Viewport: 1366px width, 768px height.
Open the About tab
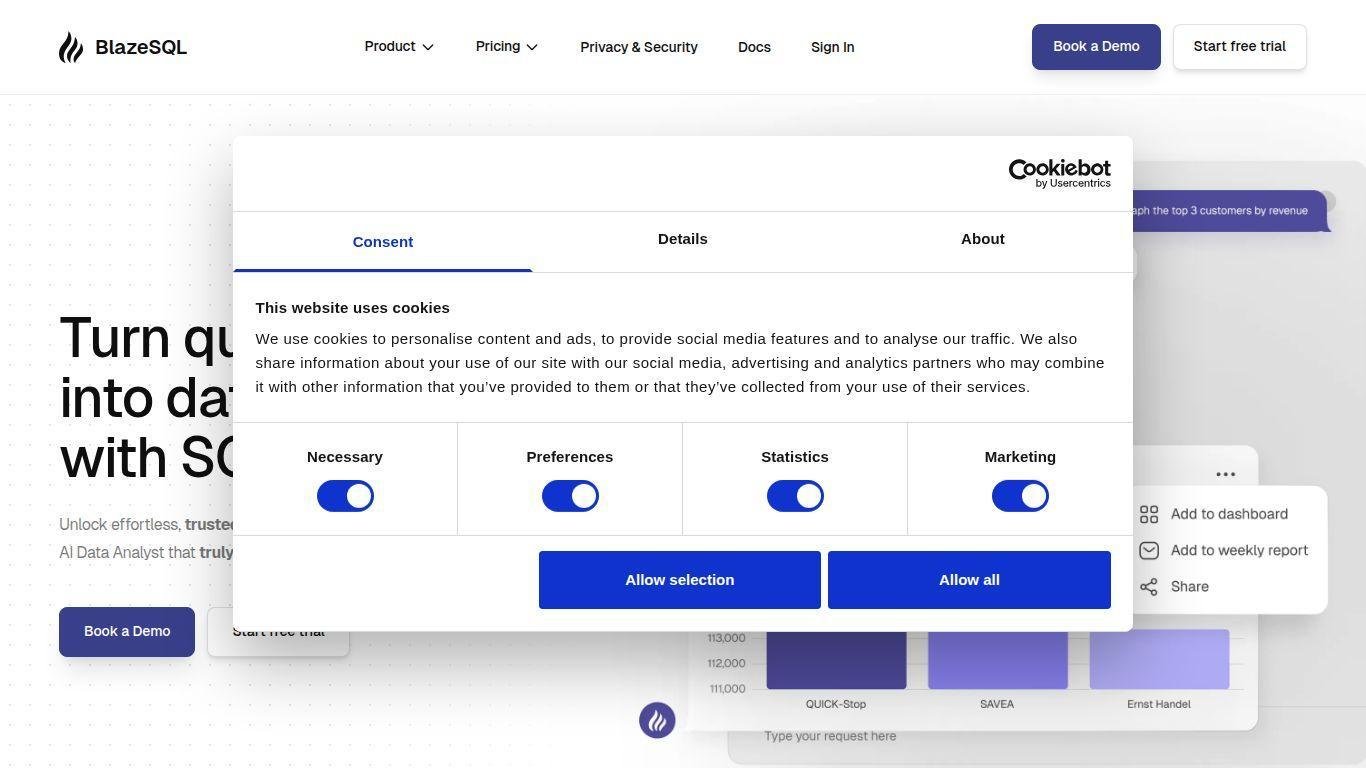983,240
